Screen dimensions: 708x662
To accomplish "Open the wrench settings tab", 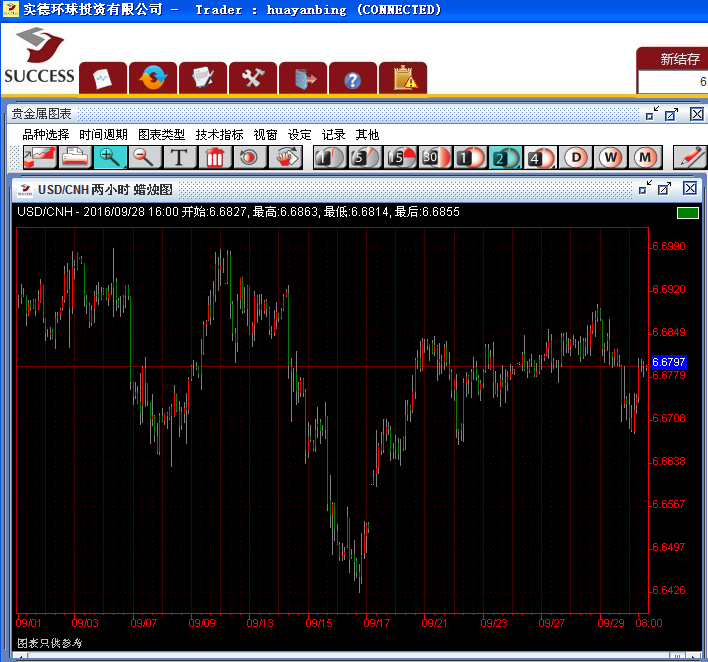I will 253,78.
